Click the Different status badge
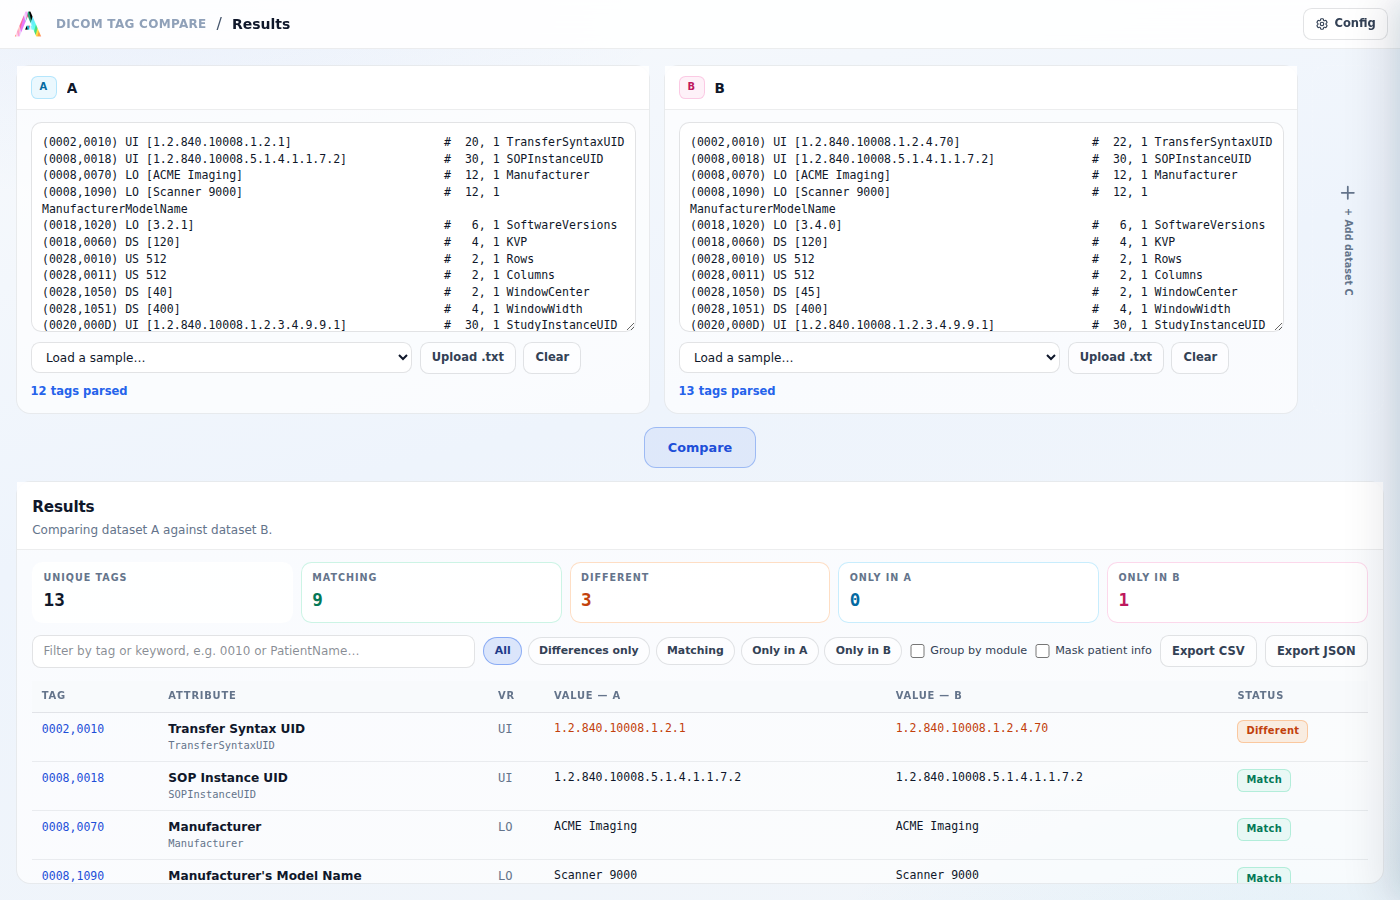The width and height of the screenshot is (1400, 900). coord(1272,731)
